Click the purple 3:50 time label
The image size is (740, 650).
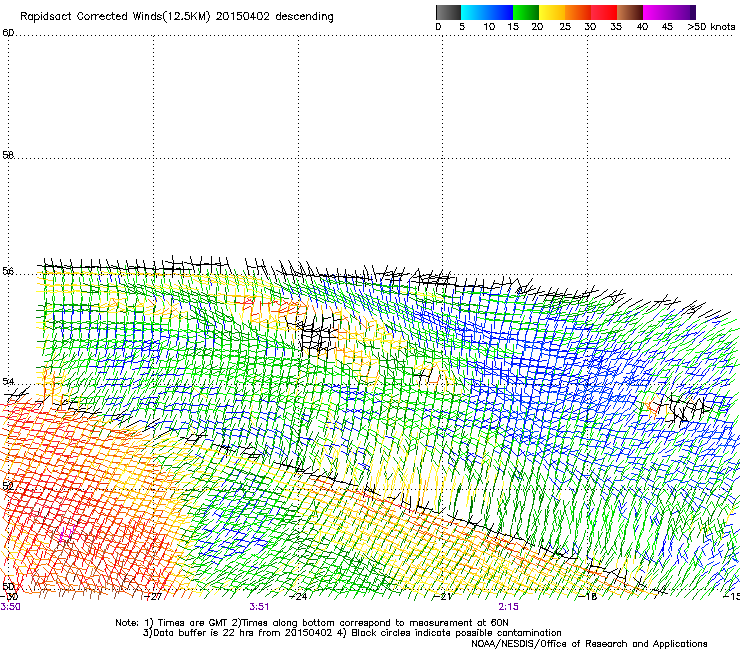coord(10,607)
